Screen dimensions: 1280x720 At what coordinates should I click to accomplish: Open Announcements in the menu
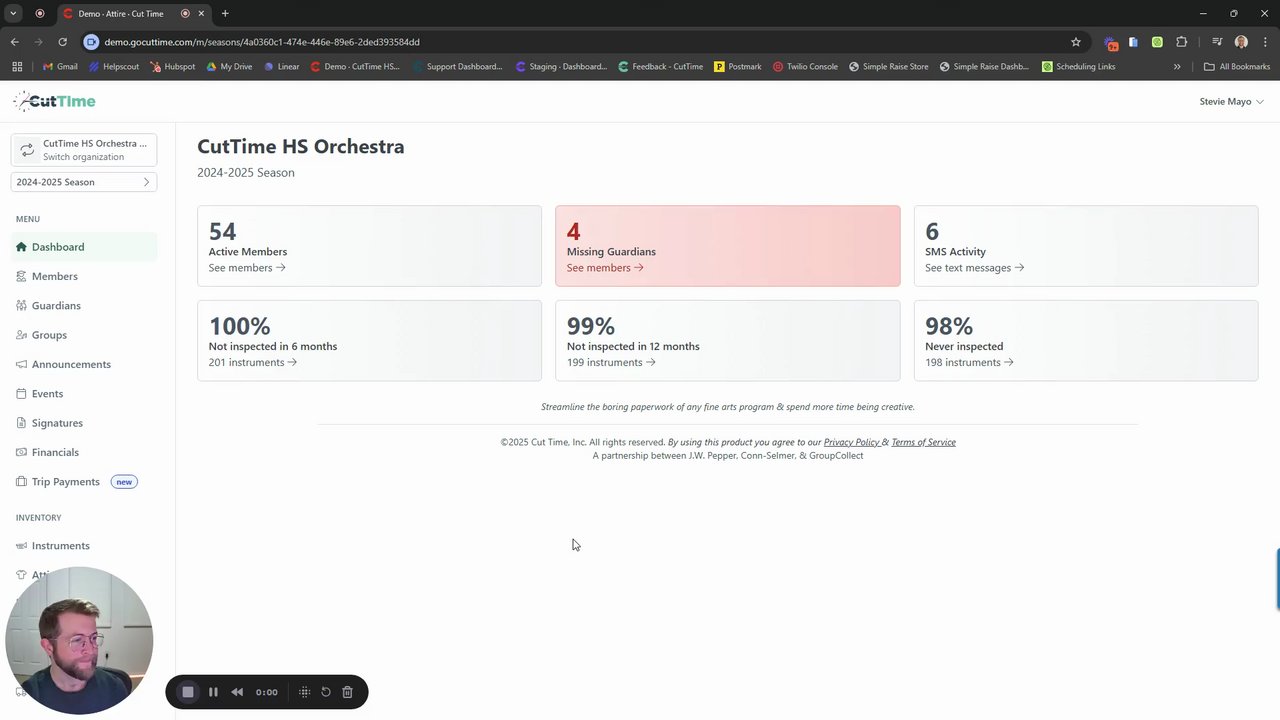71,364
